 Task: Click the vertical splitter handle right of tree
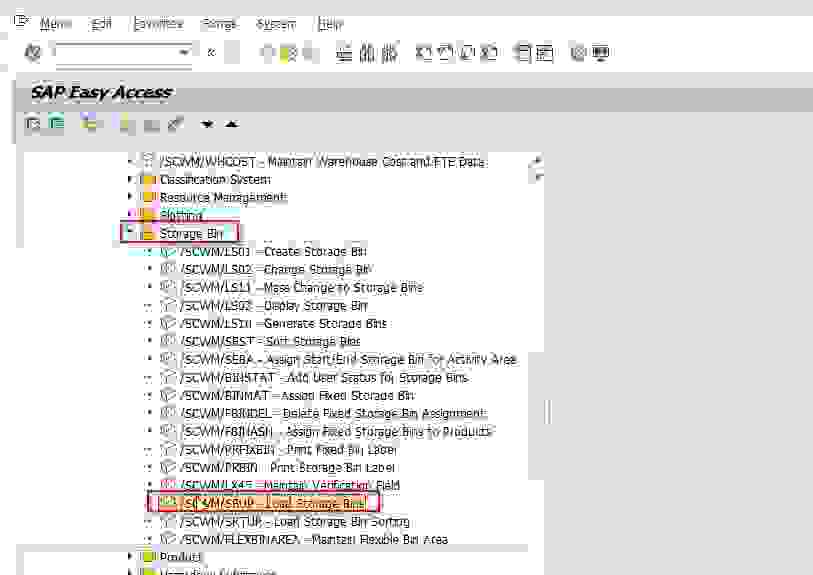548,412
